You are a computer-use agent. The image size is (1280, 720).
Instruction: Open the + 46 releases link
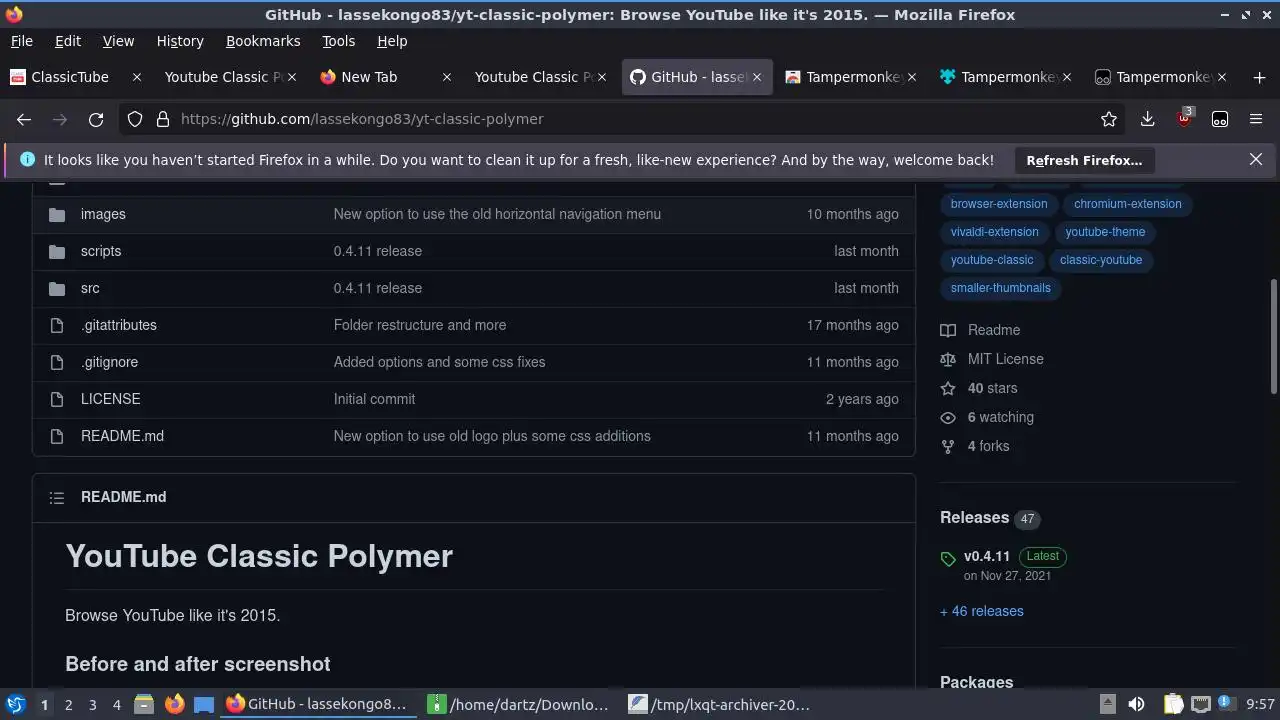click(x=982, y=611)
